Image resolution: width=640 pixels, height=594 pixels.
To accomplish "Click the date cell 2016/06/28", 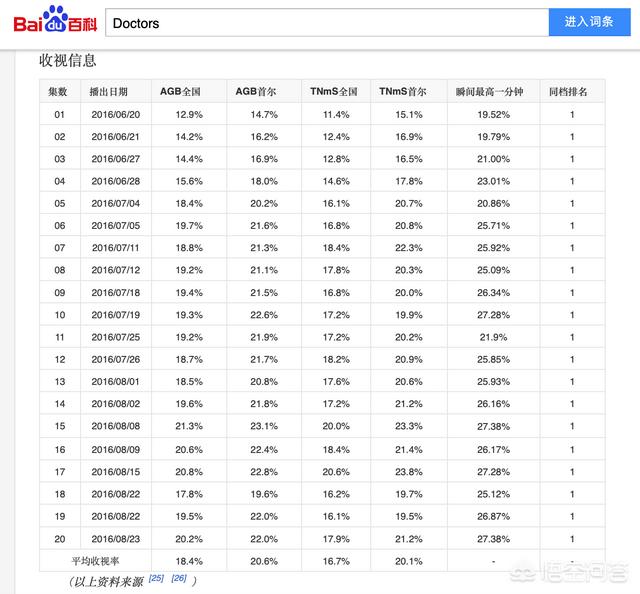I will (x=116, y=181).
